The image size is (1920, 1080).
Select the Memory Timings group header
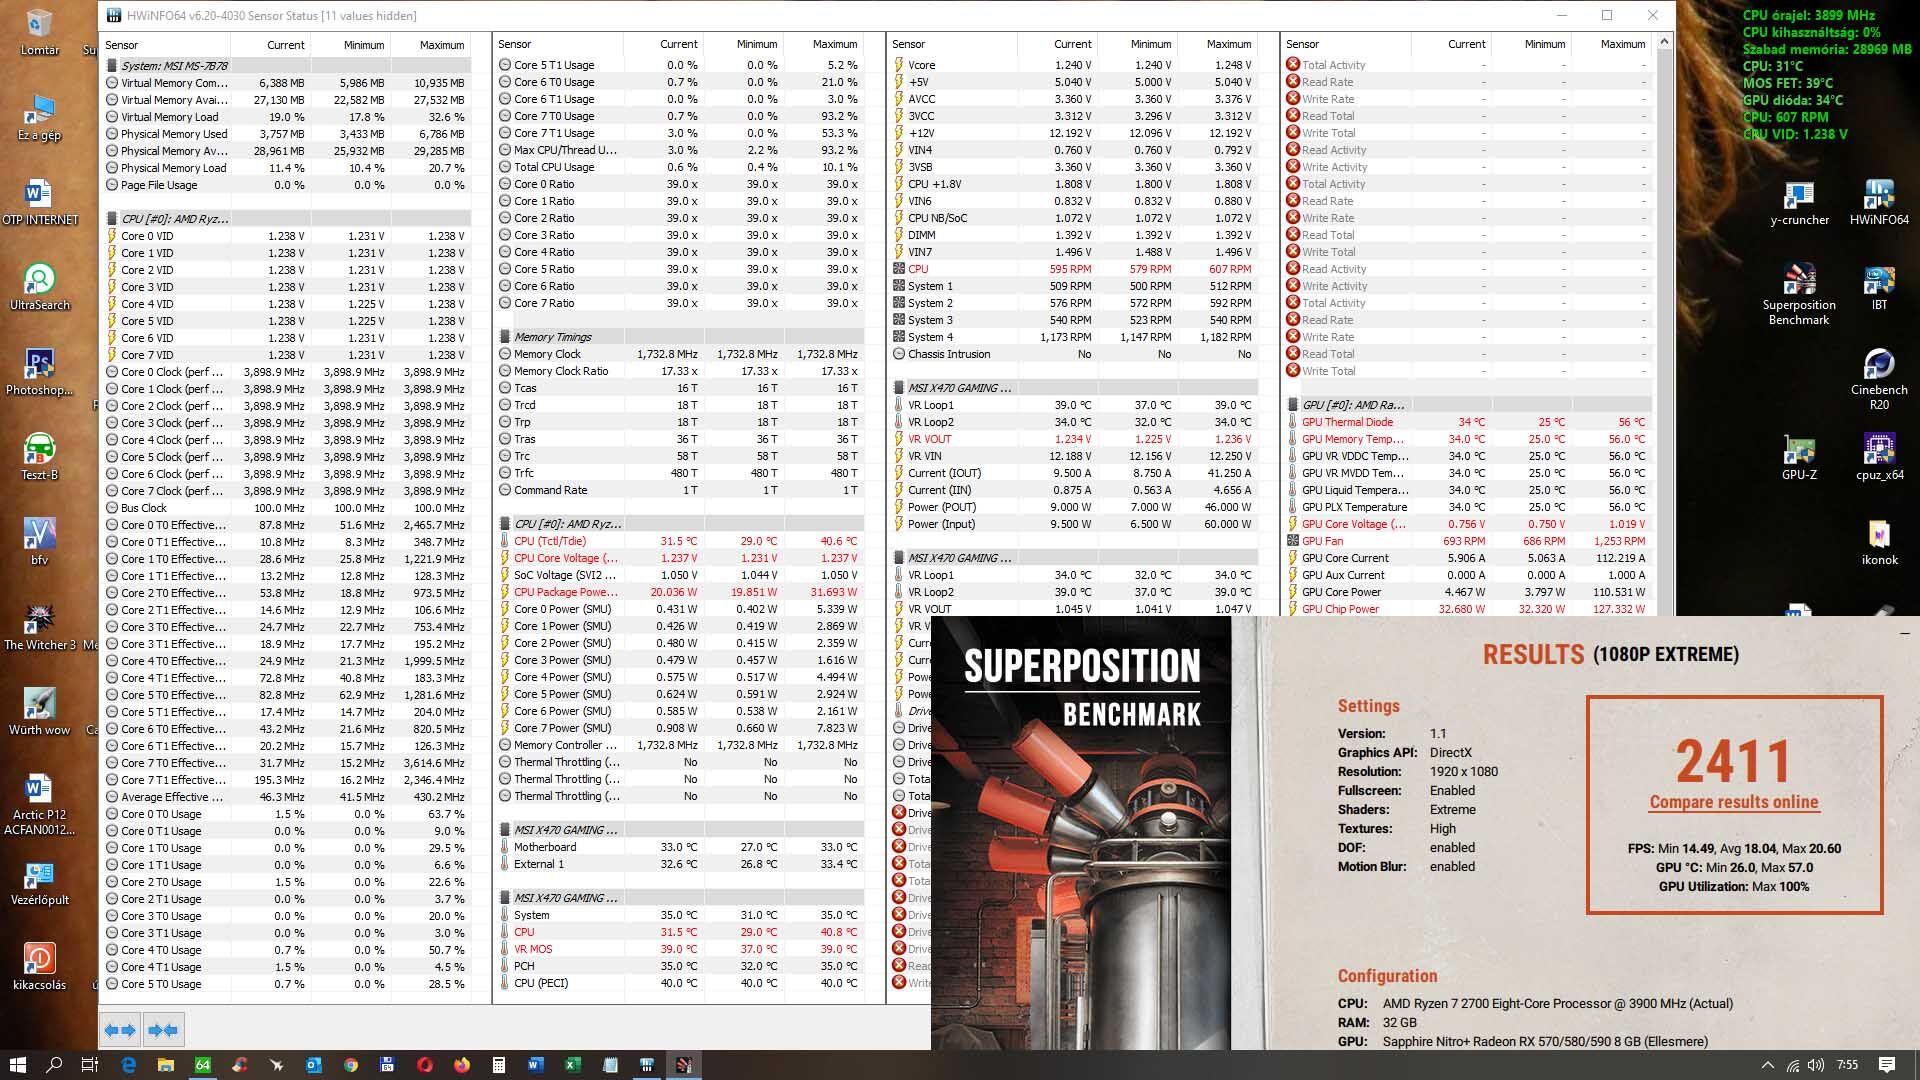tap(679, 337)
